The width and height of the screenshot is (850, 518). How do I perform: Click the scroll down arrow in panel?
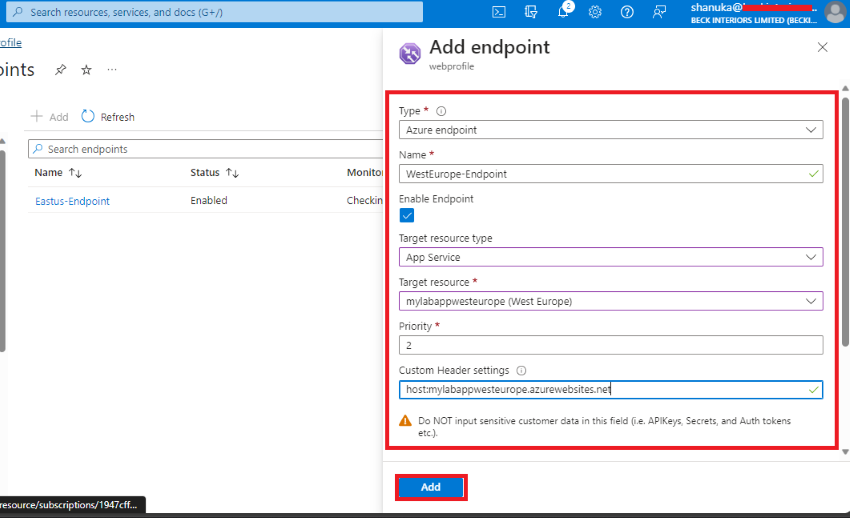[x=845, y=452]
